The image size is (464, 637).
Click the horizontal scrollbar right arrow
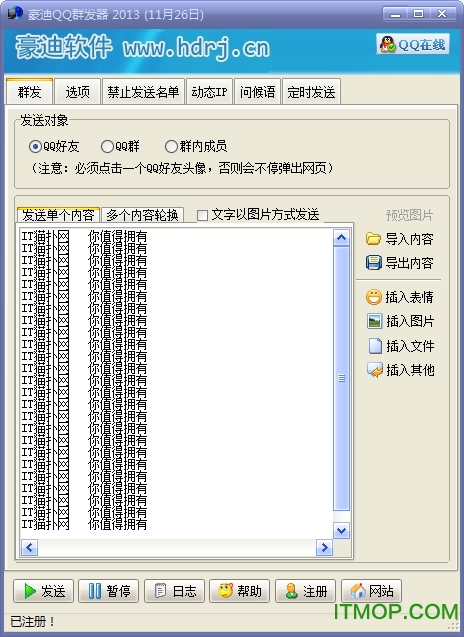tap(324, 547)
